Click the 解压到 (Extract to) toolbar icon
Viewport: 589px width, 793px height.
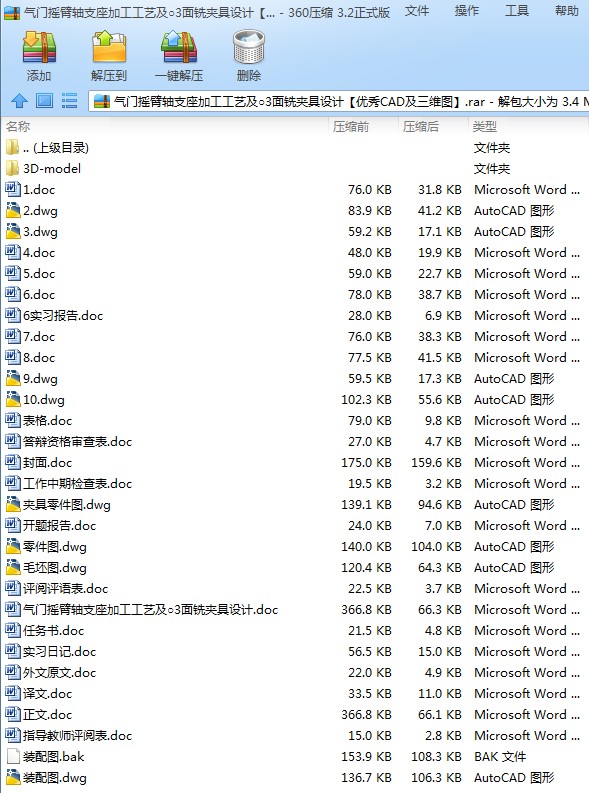pos(109,48)
